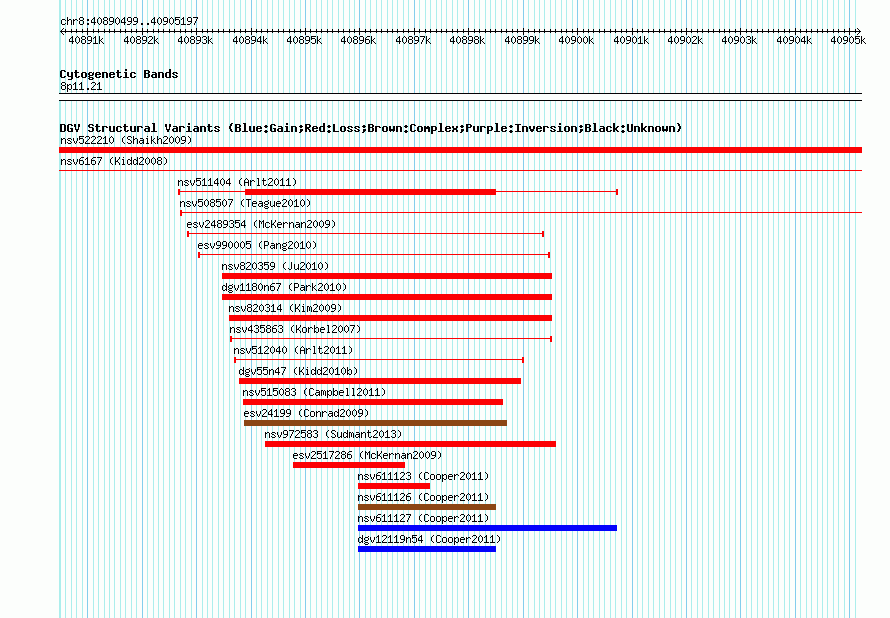Open dgv55n47 (Kidd2010b) variant label
Screen dimensions: 890x618
point(299,371)
